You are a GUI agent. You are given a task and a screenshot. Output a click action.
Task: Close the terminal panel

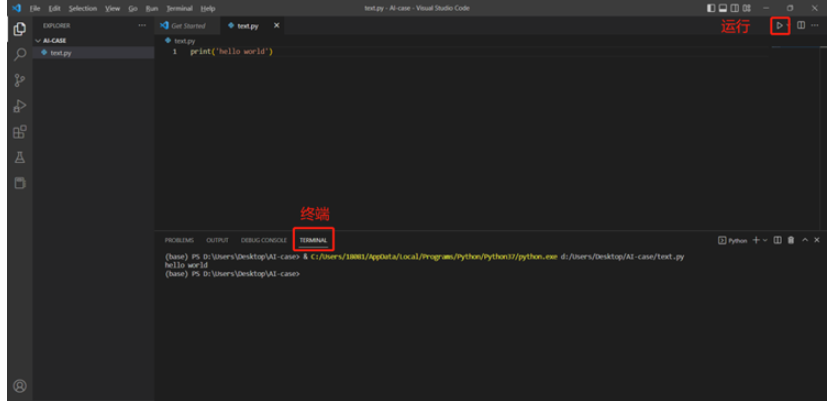817,240
